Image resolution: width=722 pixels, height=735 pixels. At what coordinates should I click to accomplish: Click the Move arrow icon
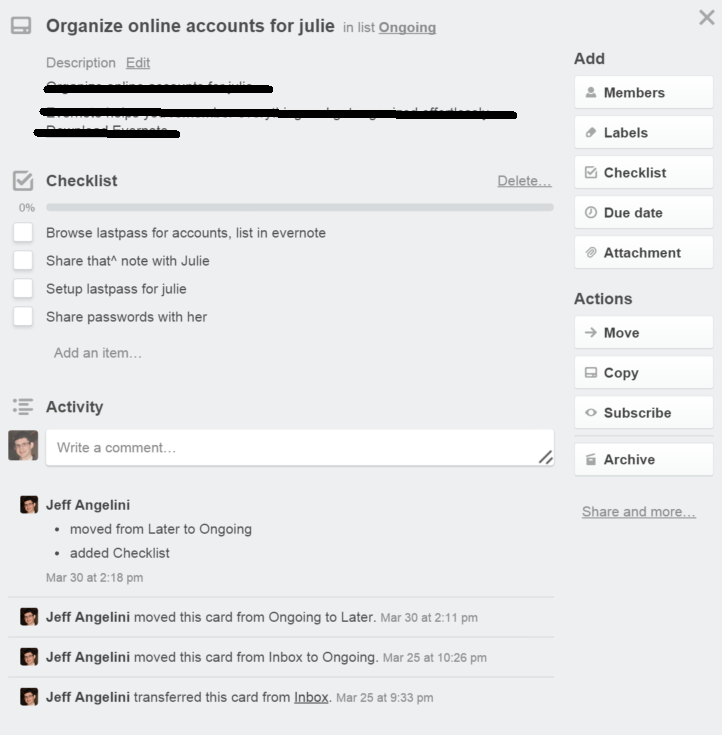(x=590, y=333)
